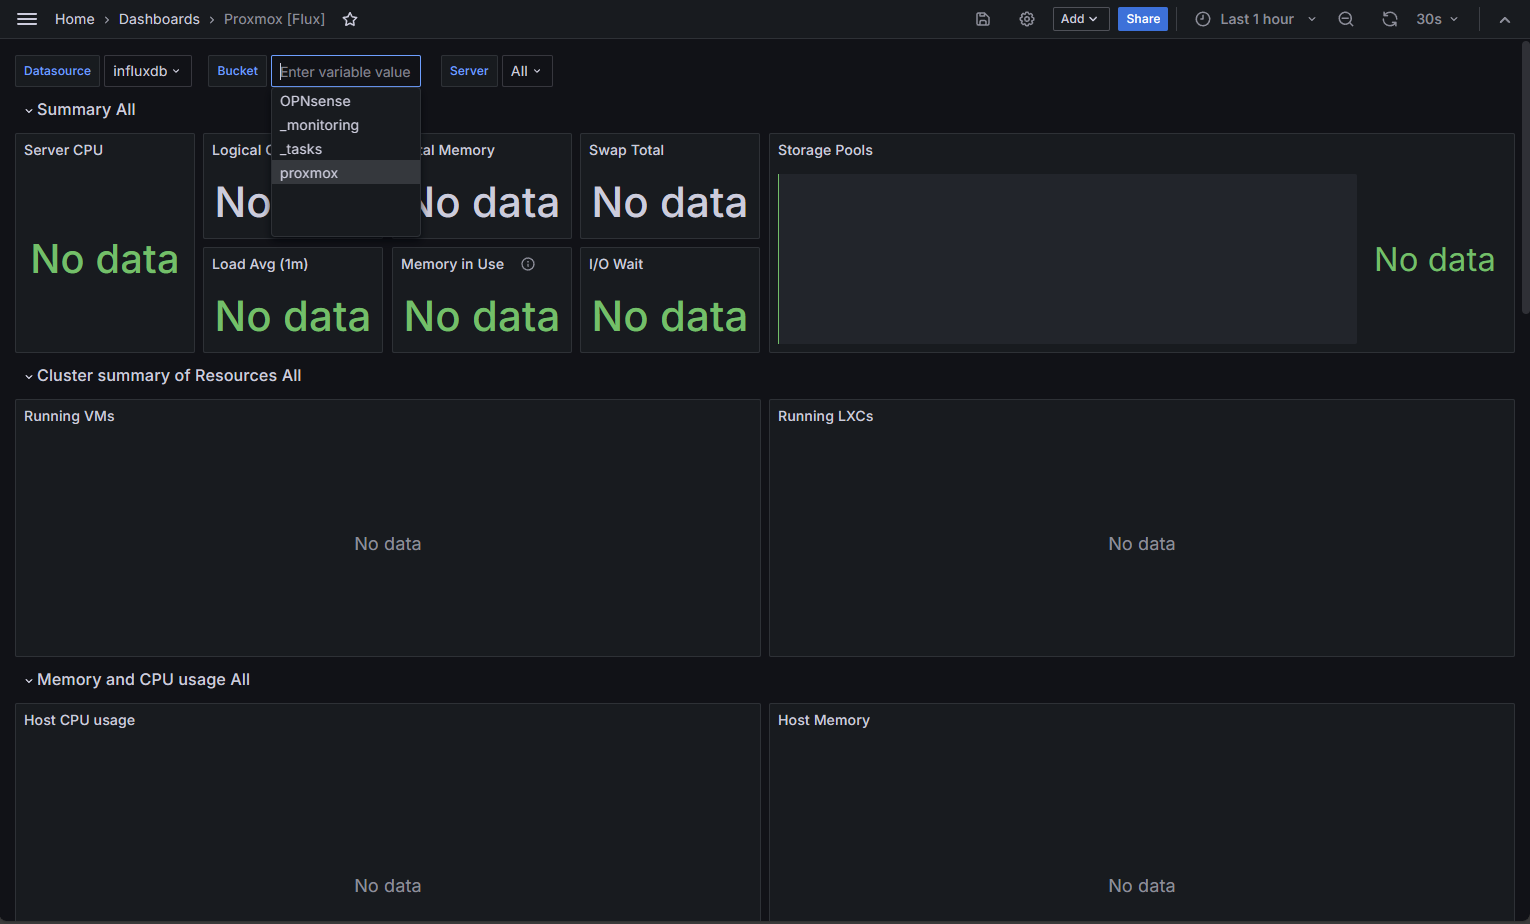Collapse Memory and CPU usage All row
Image resolution: width=1530 pixels, height=924 pixels.
[137, 679]
